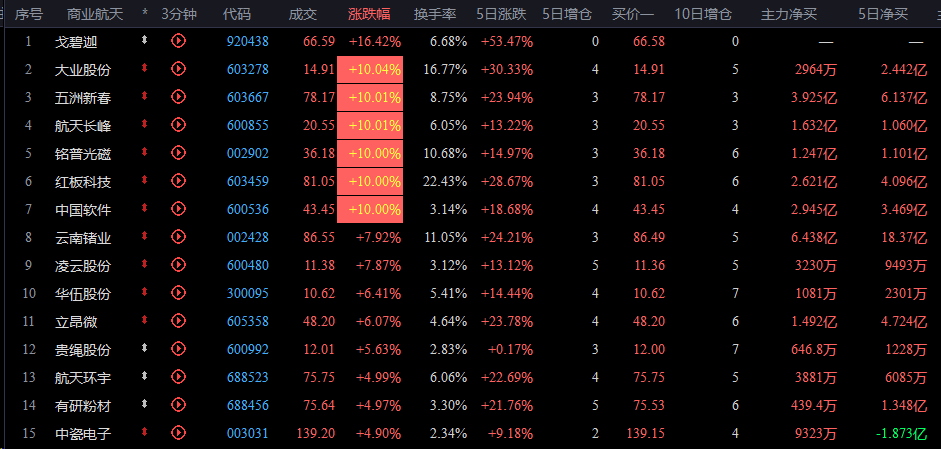
Task: Sort by 涨跌幅 column header
Action: pyautogui.click(x=369, y=14)
